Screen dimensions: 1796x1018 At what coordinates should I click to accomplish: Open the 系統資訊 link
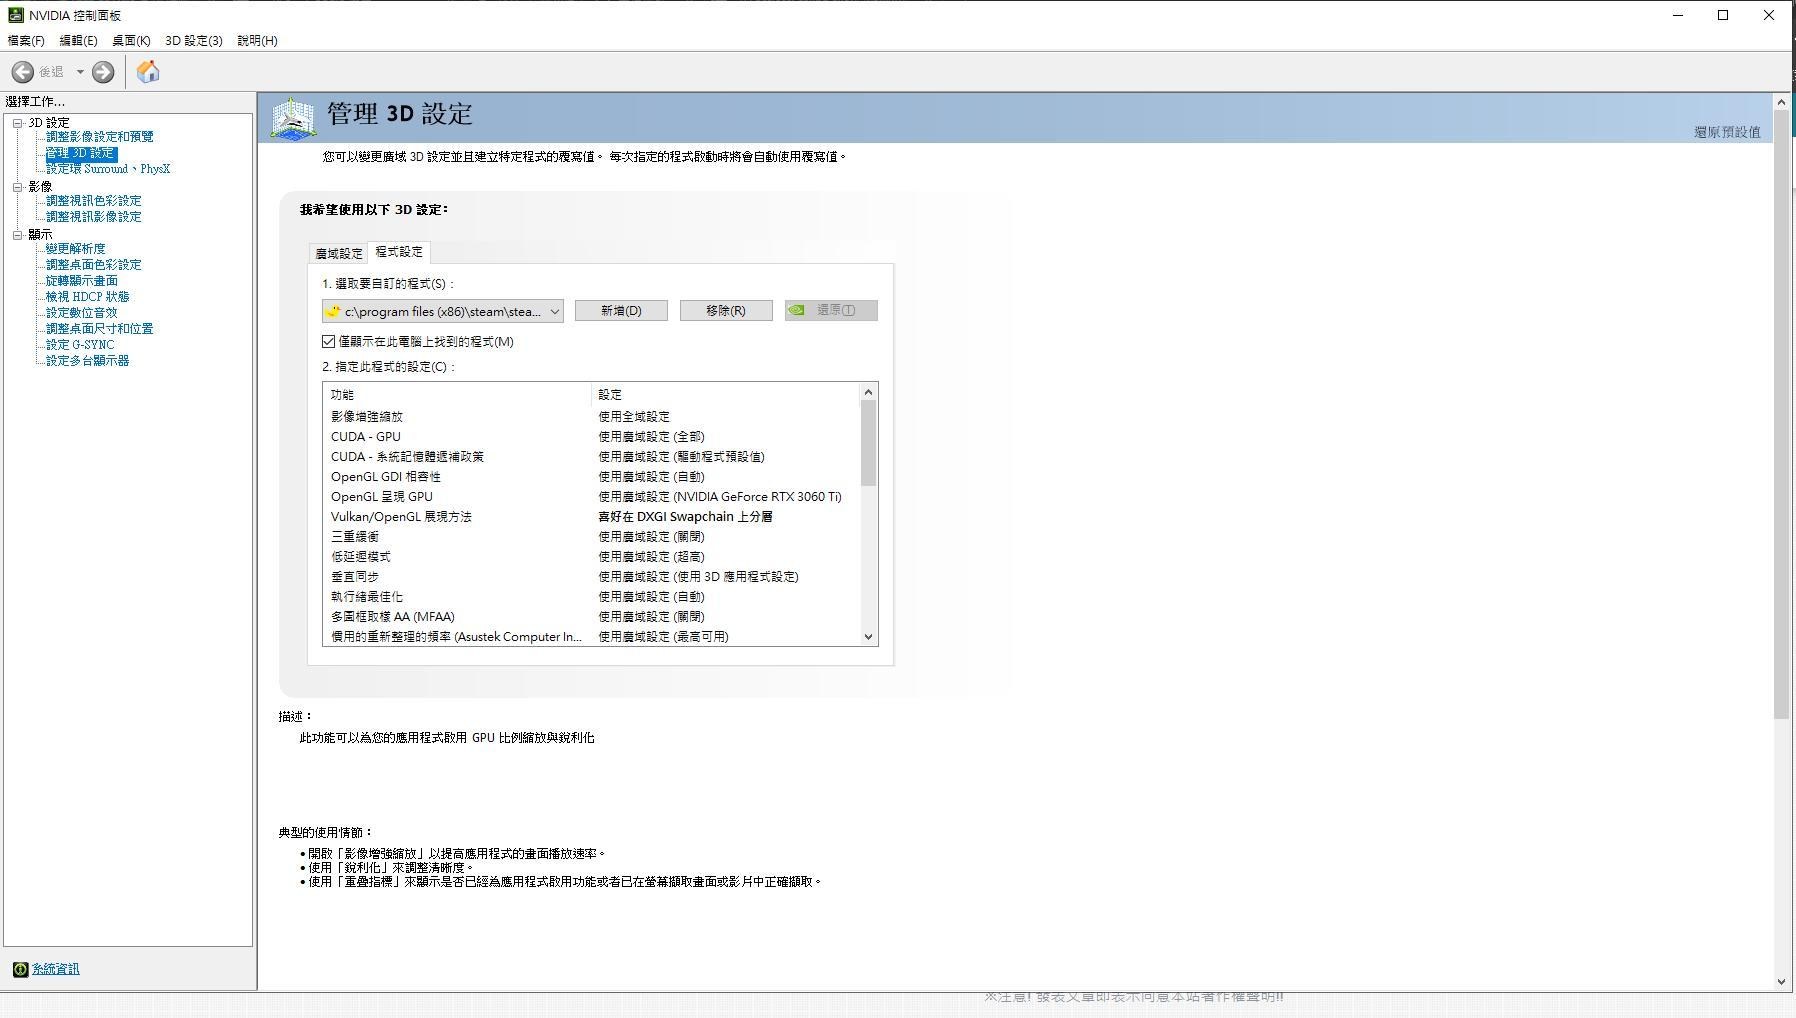(x=55, y=969)
